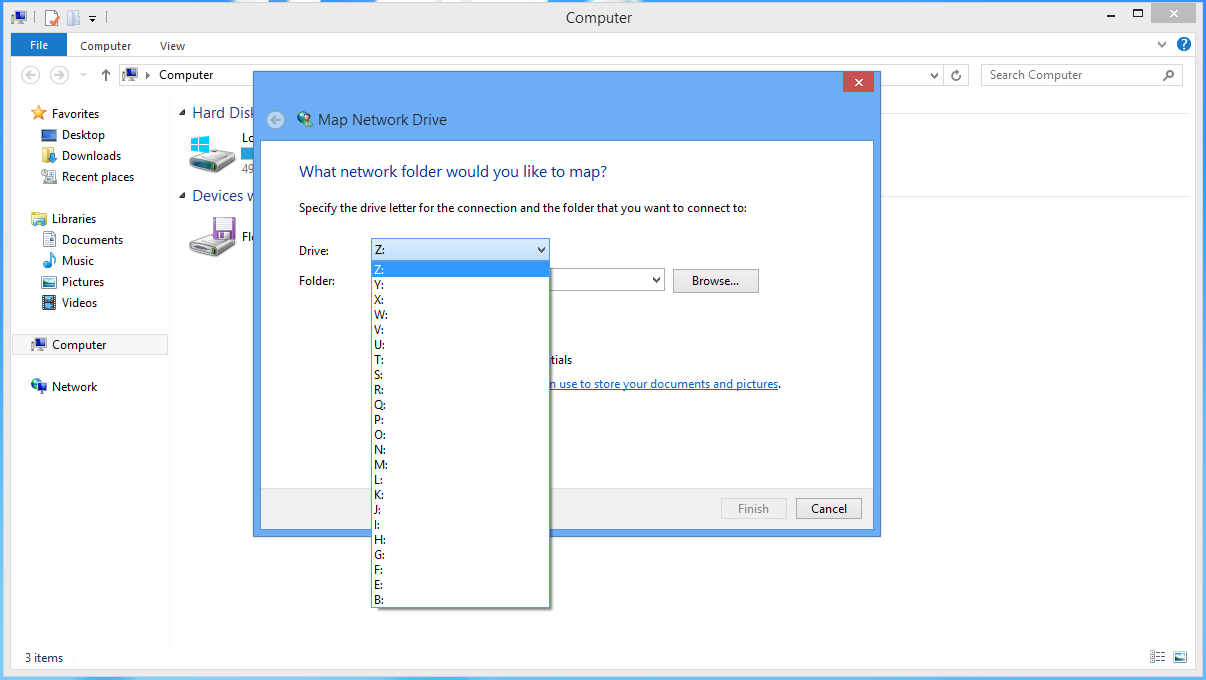Cancel the Map Network Drive dialog
The image size is (1206, 680).
[x=828, y=508]
